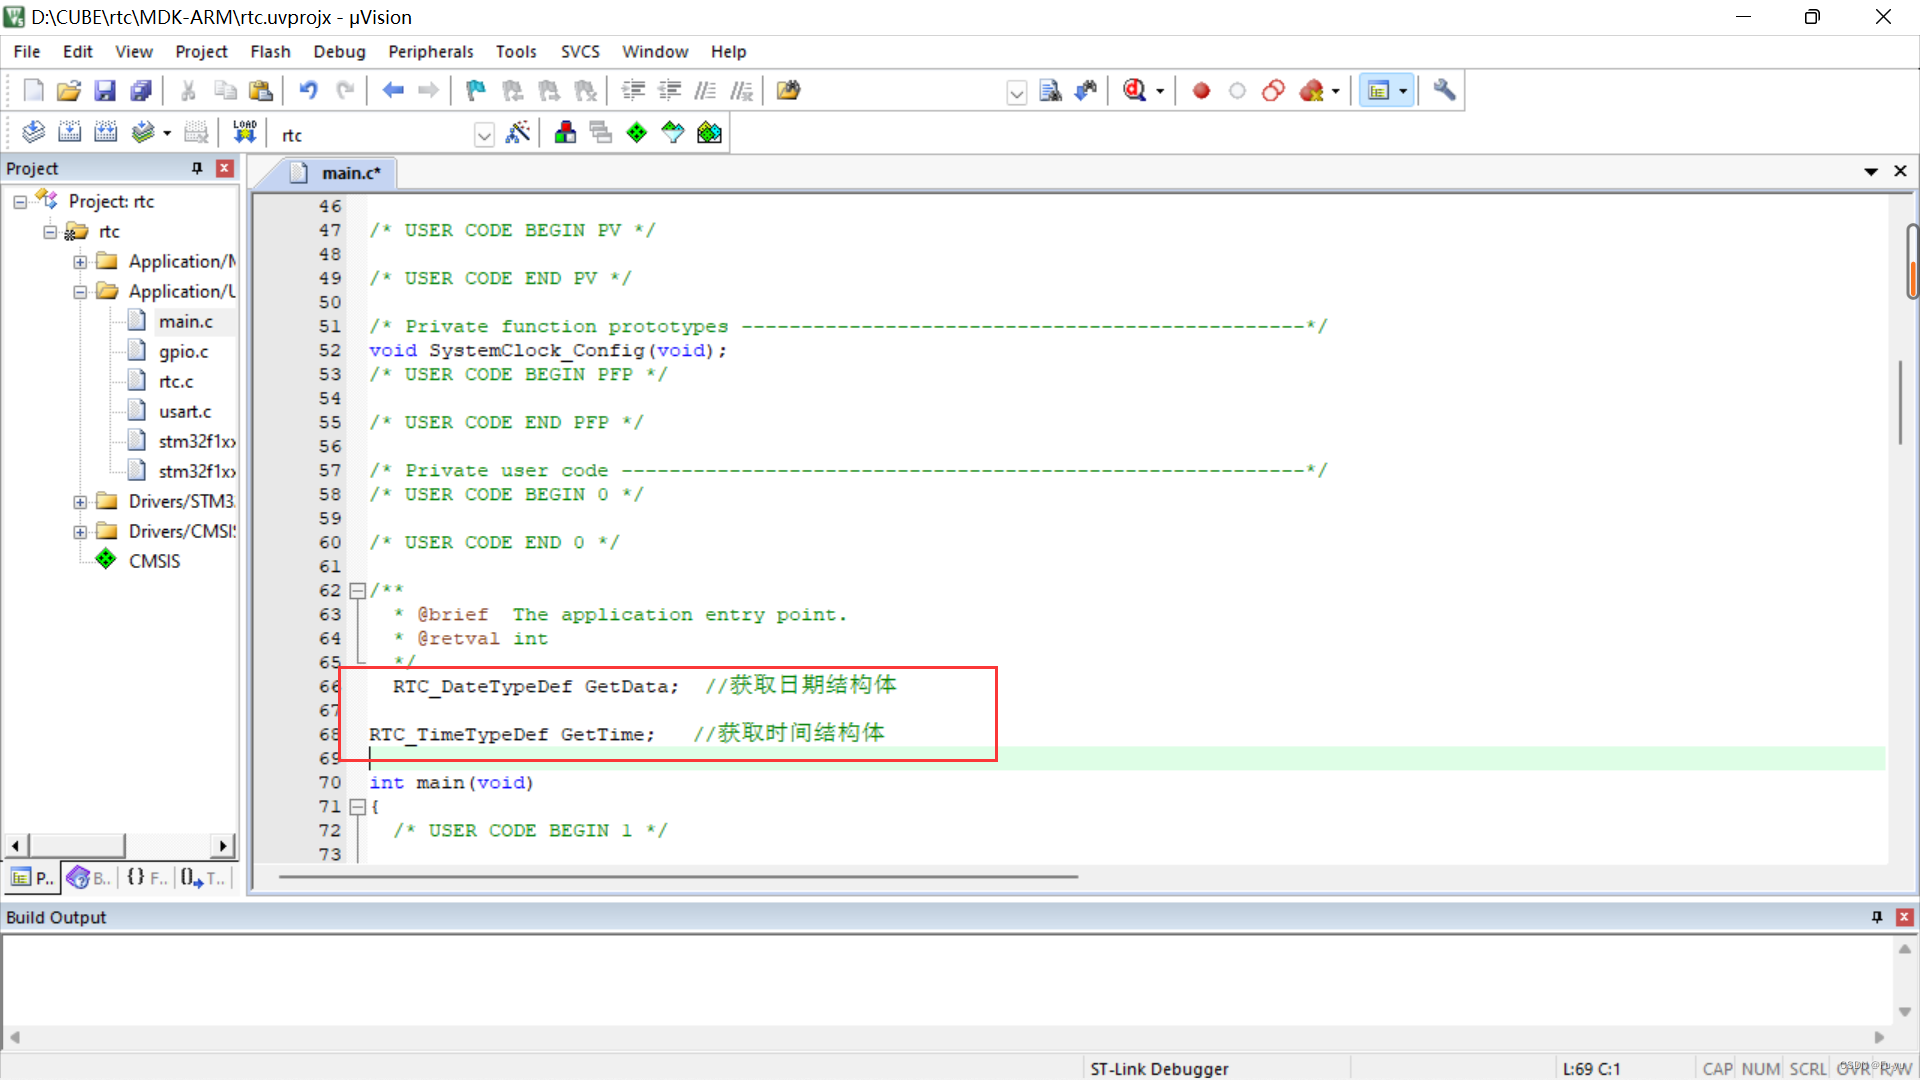Close the Project panel
Viewport: 1920px width, 1080px height.
tap(225, 168)
